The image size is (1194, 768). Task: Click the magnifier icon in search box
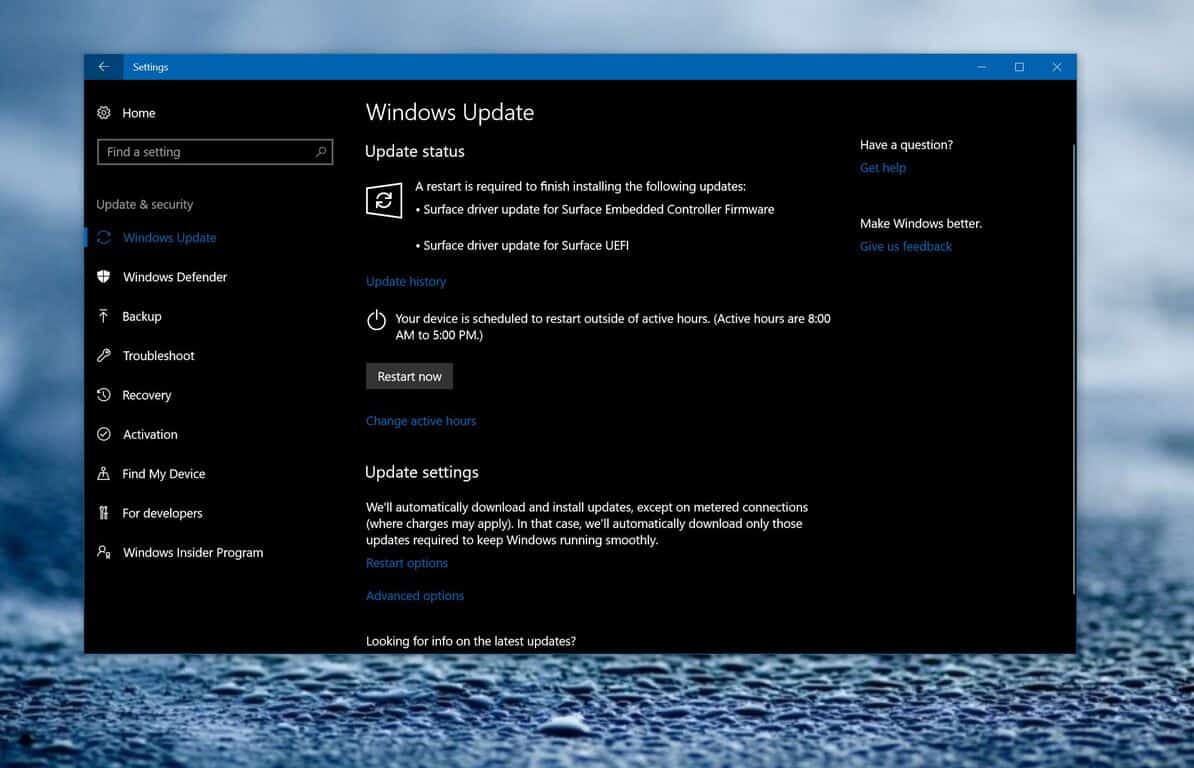(x=321, y=152)
